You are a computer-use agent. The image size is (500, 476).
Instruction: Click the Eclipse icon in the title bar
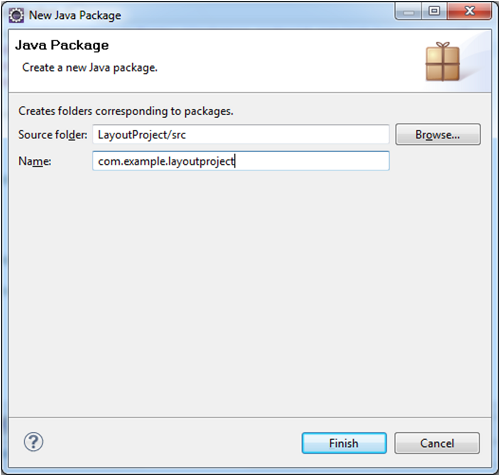[16, 15]
